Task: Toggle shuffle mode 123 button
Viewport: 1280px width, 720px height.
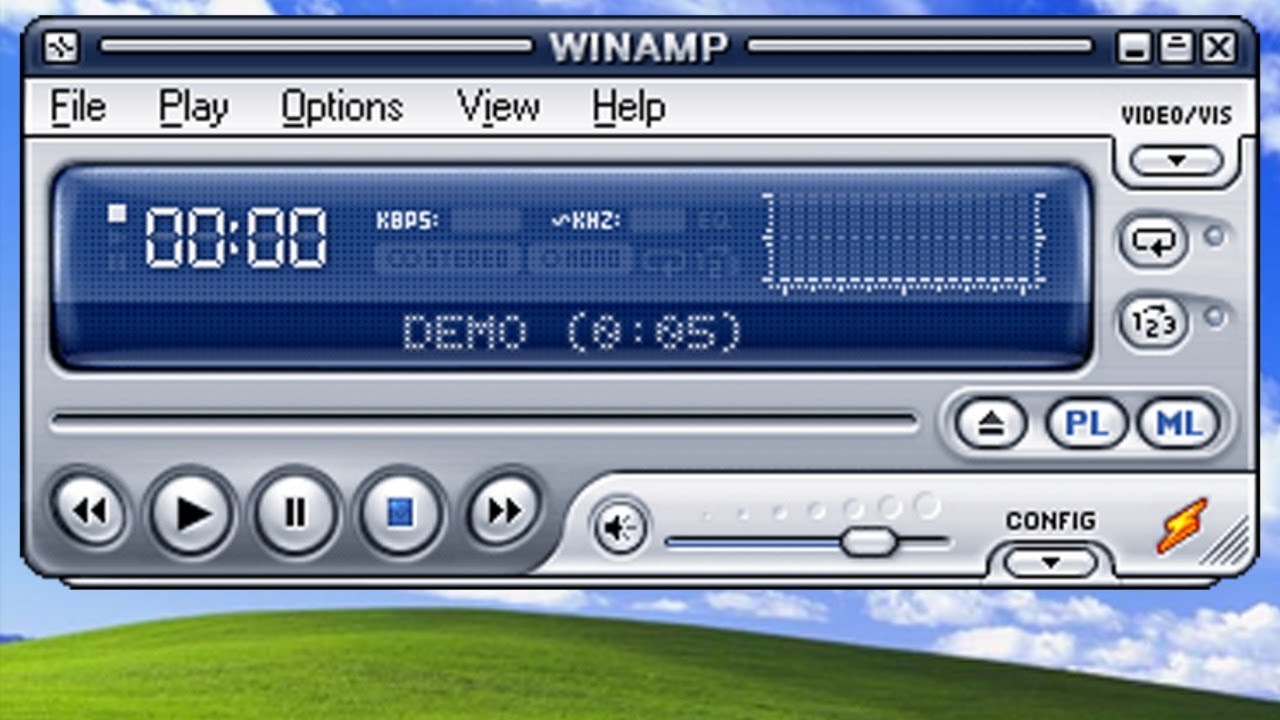Action: pyautogui.click(x=1154, y=323)
